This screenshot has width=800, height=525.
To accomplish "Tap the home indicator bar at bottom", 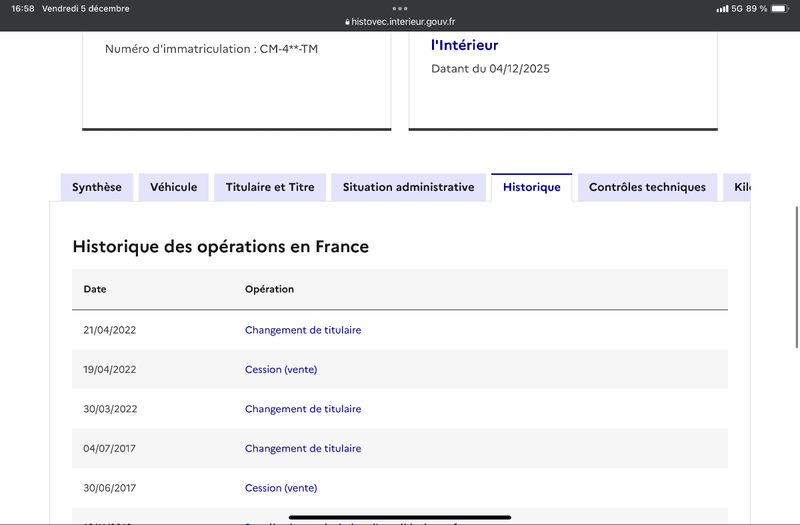I will (400, 517).
